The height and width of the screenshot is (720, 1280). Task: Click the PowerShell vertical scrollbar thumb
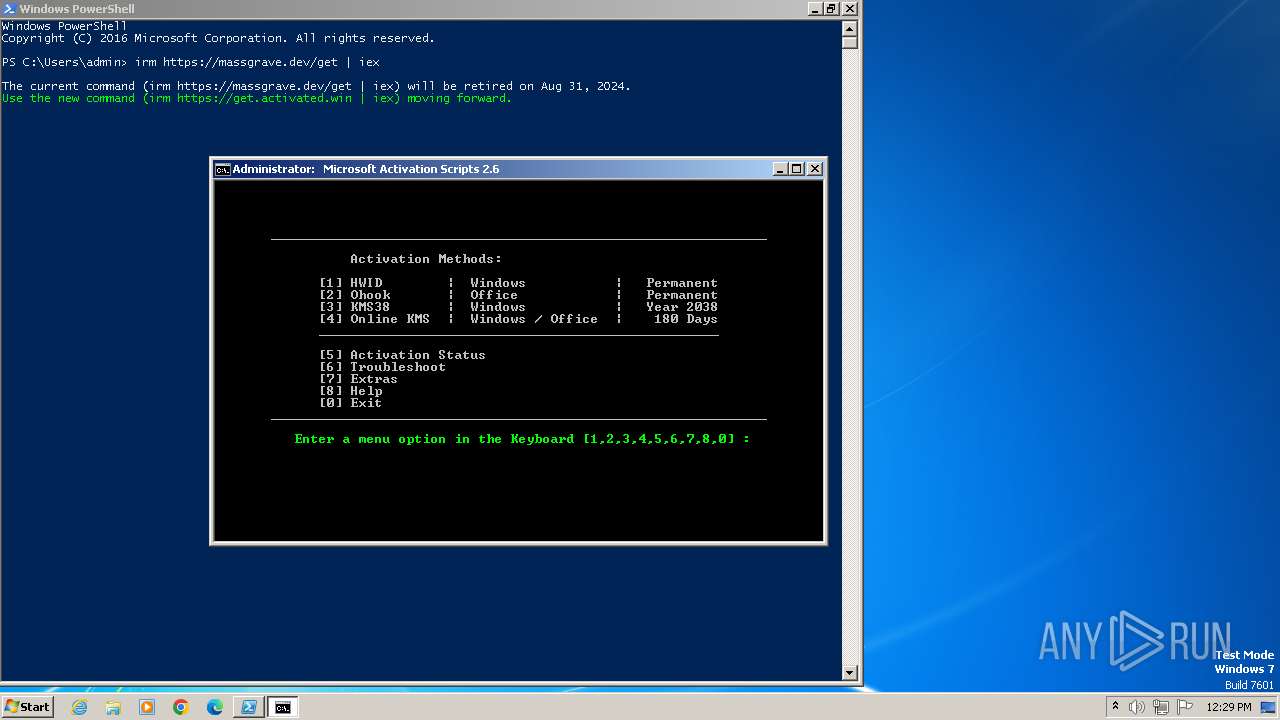click(x=850, y=42)
